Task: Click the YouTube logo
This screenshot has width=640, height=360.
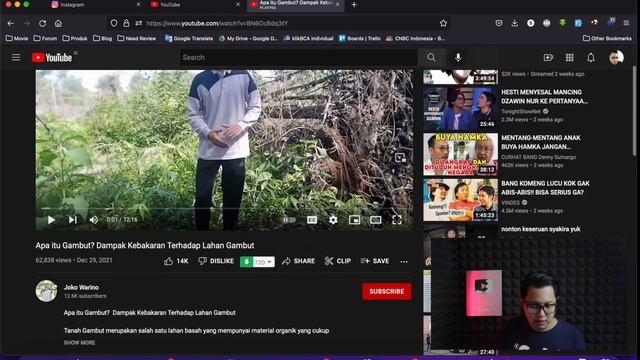Action: (x=52, y=58)
